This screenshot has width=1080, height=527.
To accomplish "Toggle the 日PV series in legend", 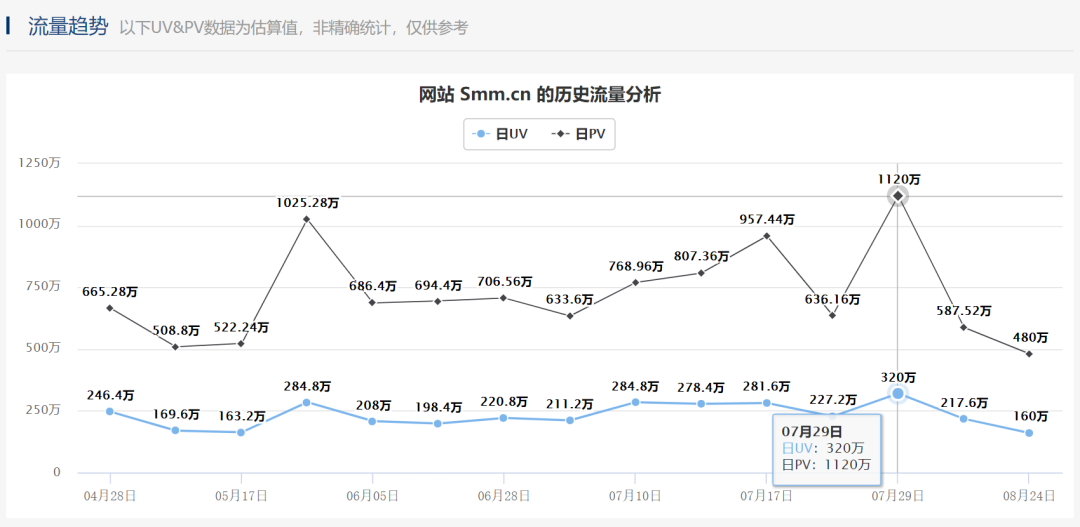I will (579, 134).
